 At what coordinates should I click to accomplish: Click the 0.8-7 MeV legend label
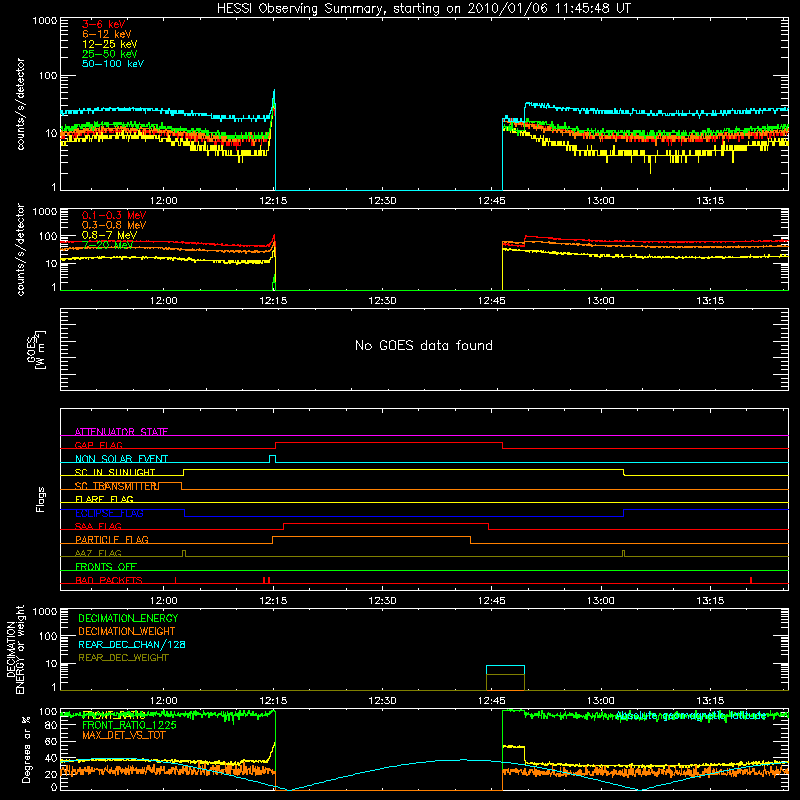point(109,235)
